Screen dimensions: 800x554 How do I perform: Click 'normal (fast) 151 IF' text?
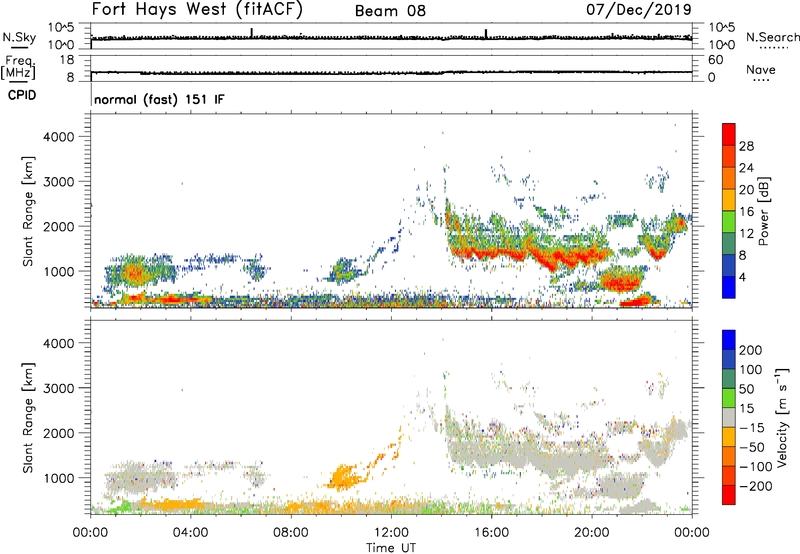pos(159,99)
